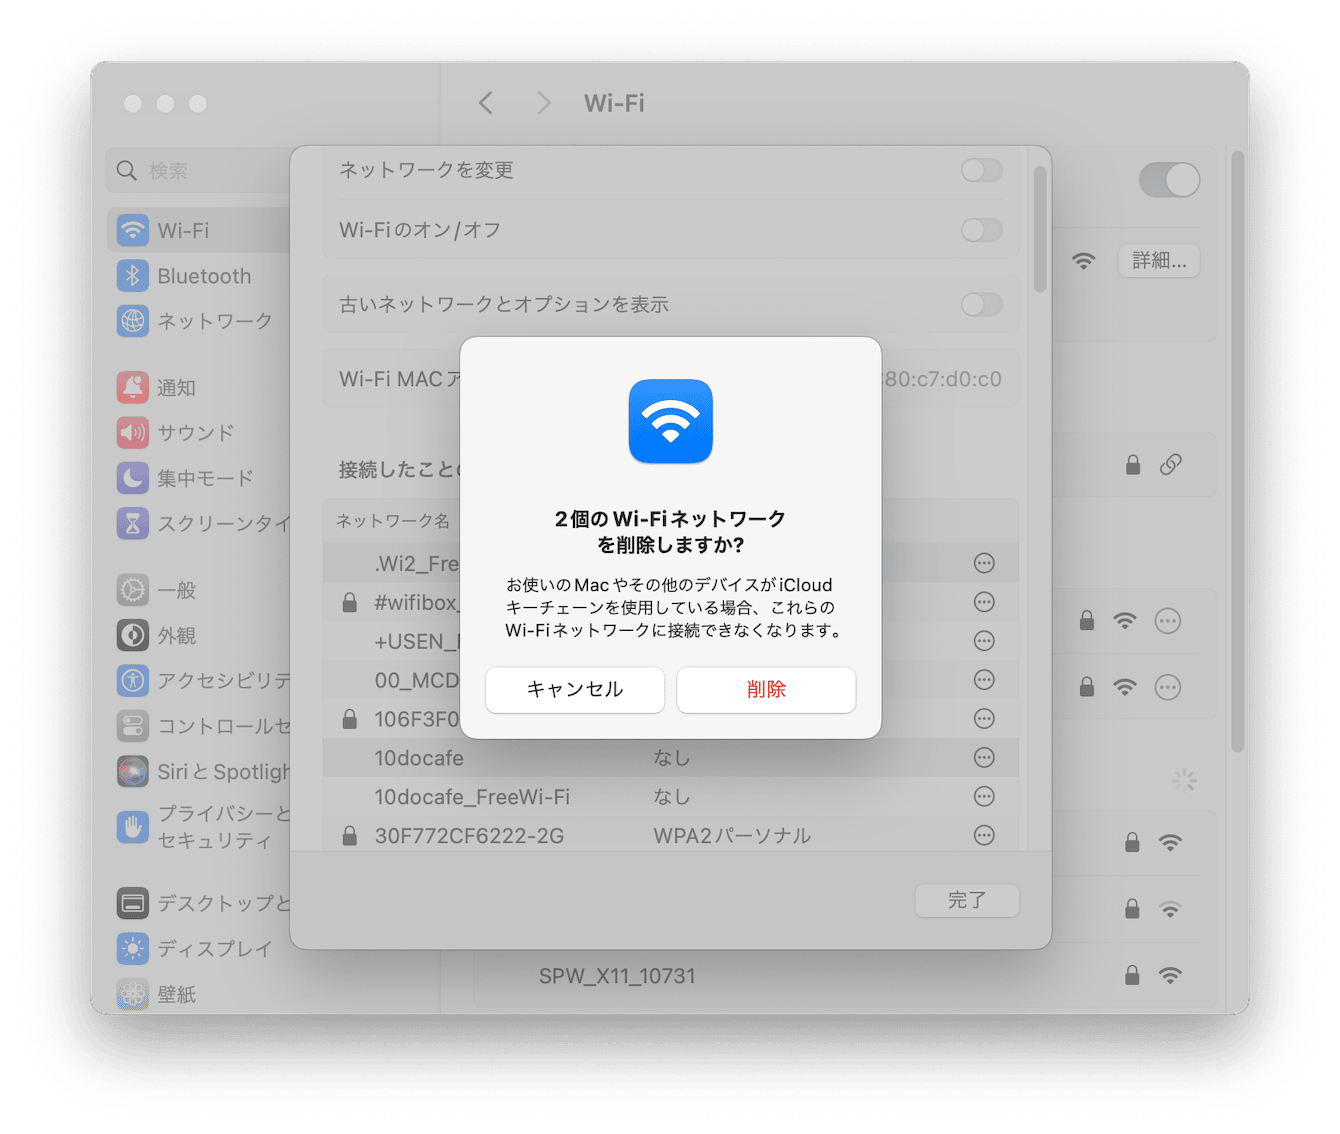The image size is (1340, 1134).
Task: Click the Wi-Fi icon in the sidebar
Action: [x=132, y=230]
